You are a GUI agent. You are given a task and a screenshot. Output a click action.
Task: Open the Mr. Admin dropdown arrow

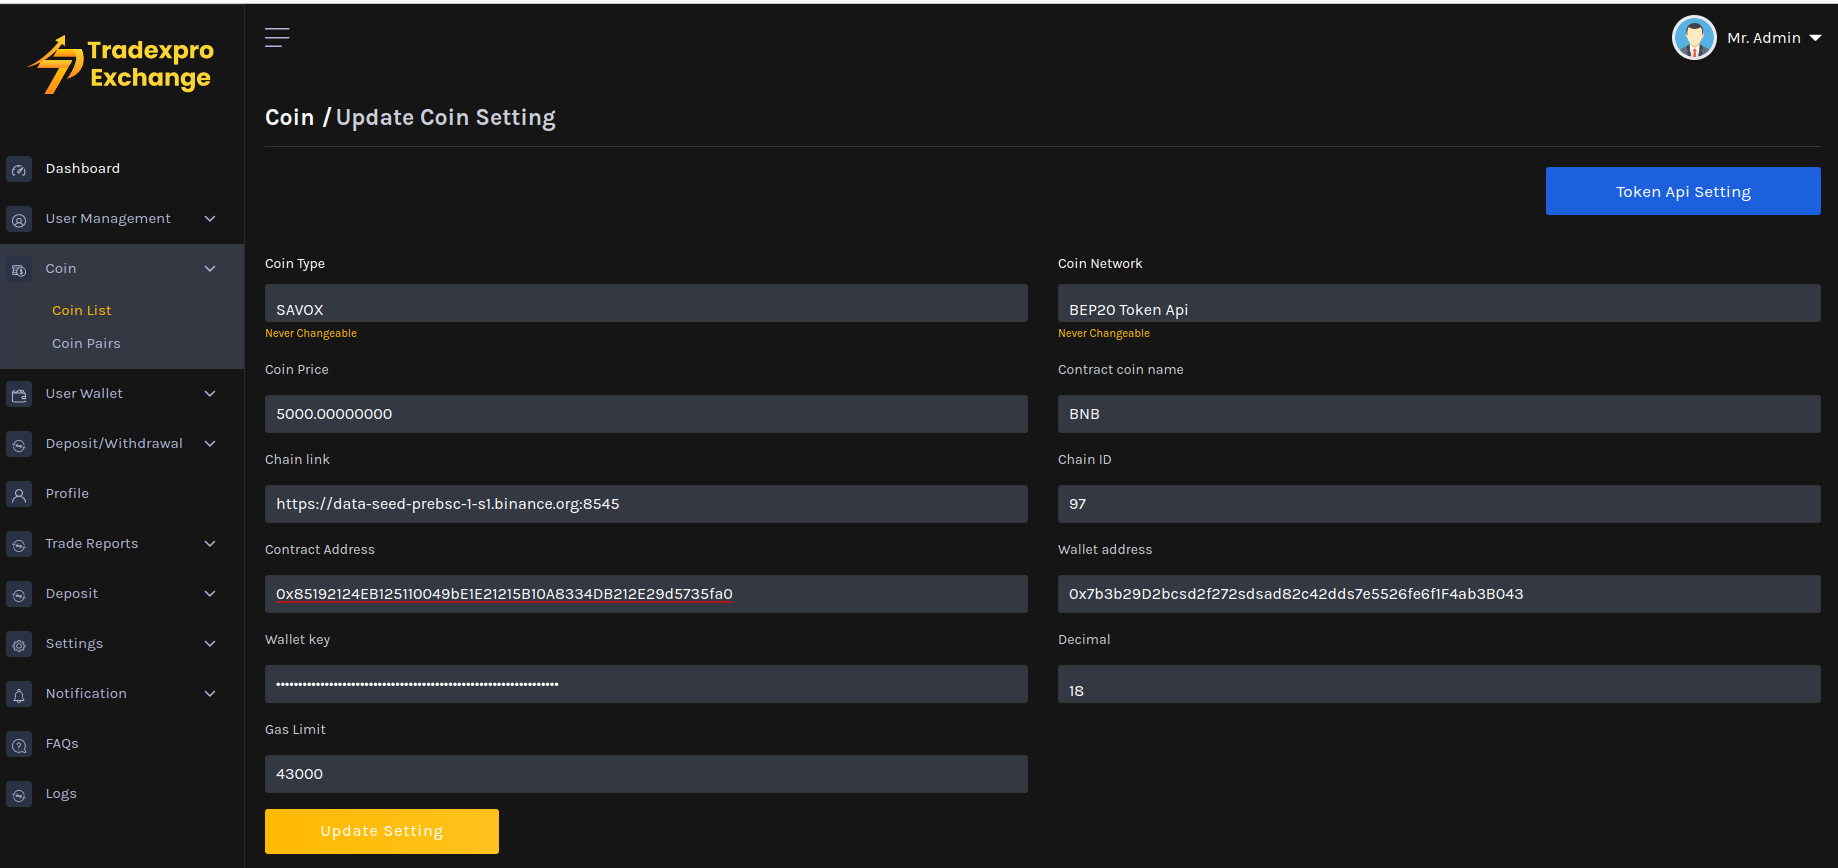1815,38
